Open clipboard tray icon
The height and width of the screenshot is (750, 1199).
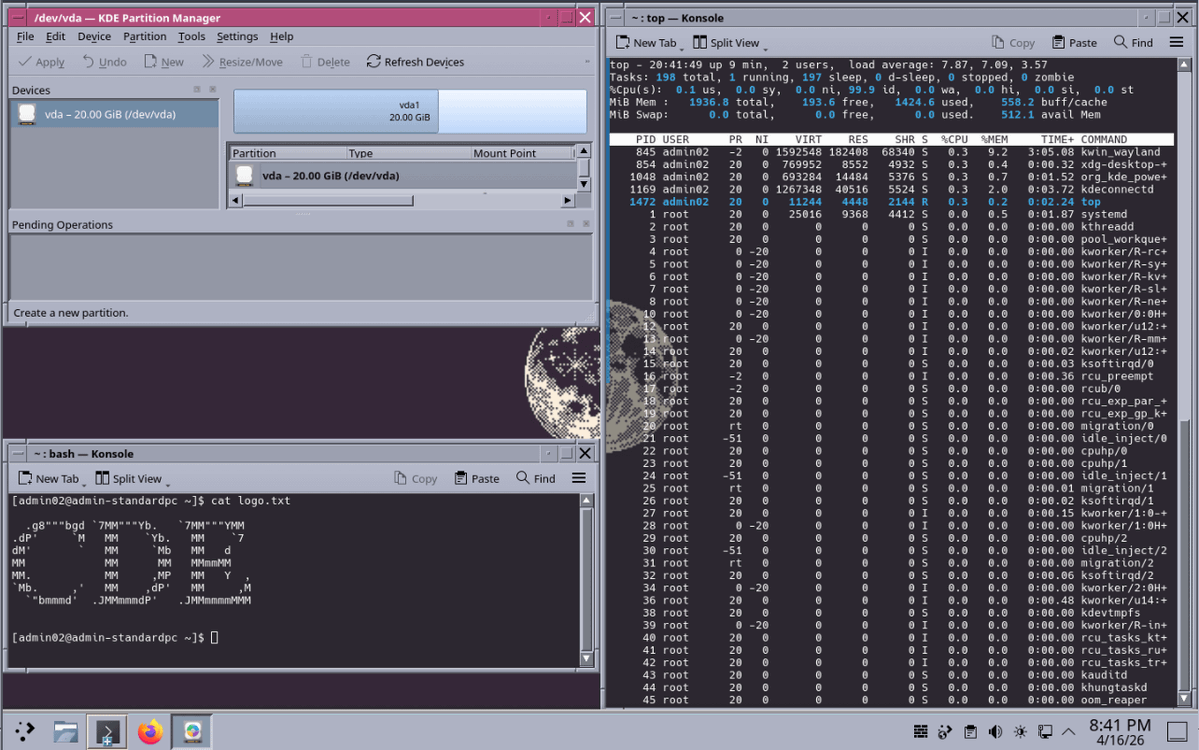970,732
